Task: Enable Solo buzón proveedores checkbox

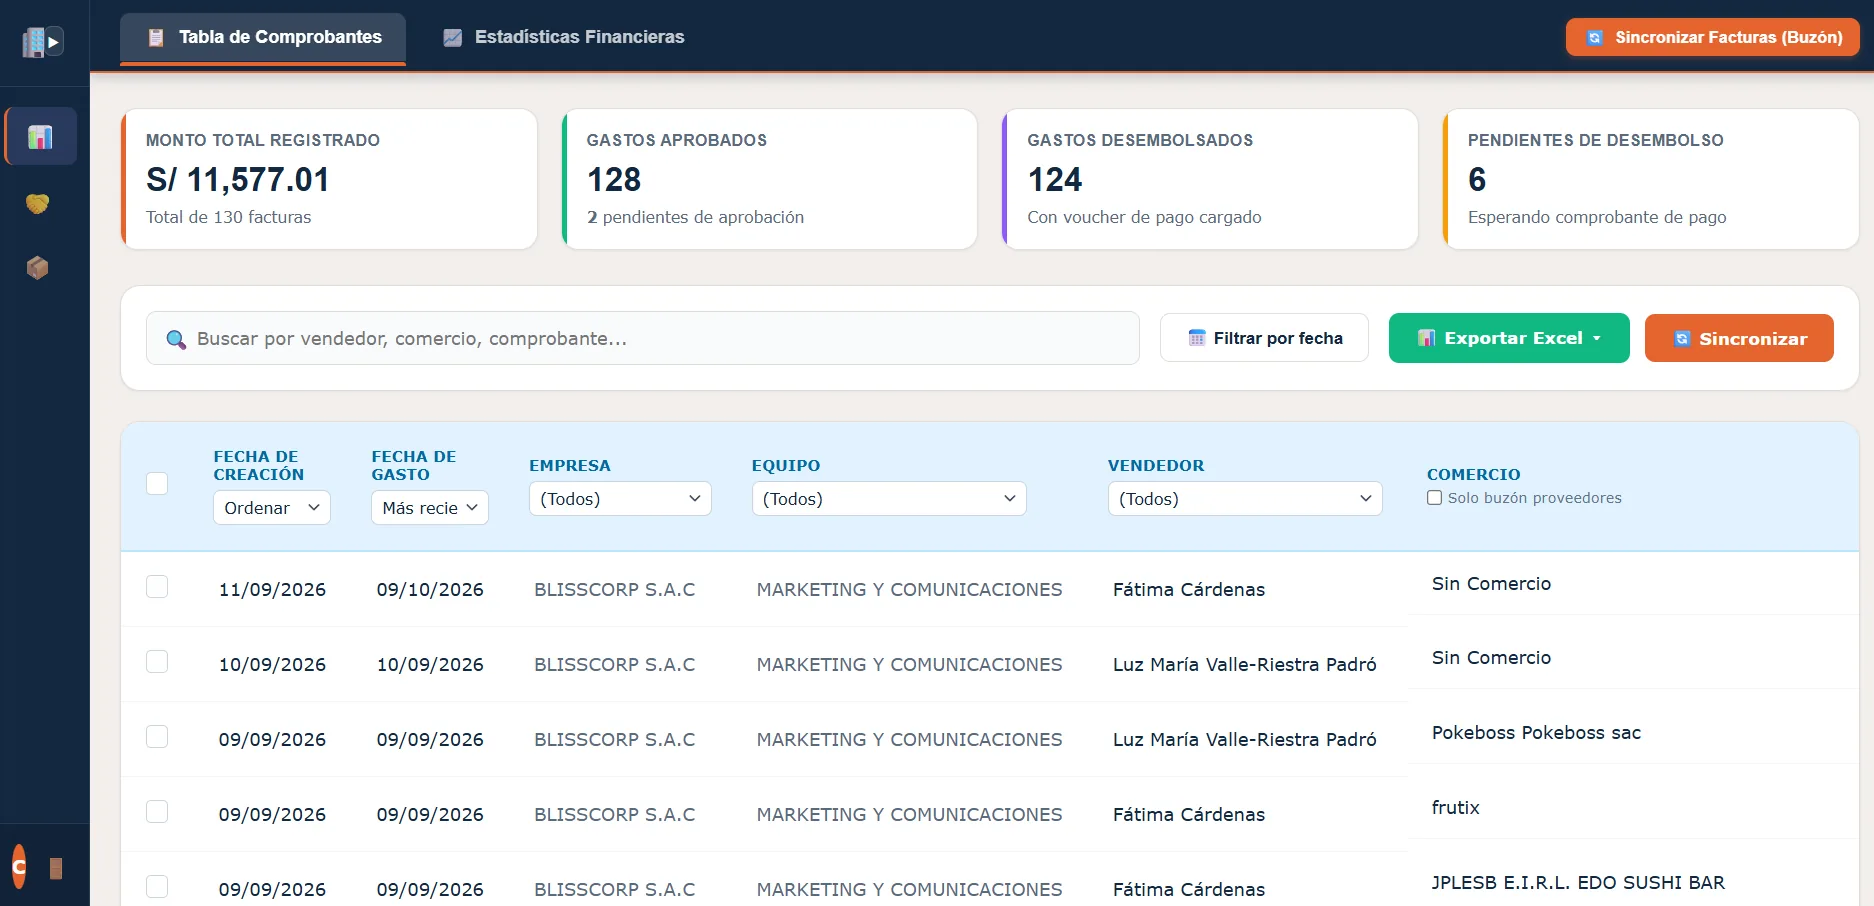Action: 1434,498
